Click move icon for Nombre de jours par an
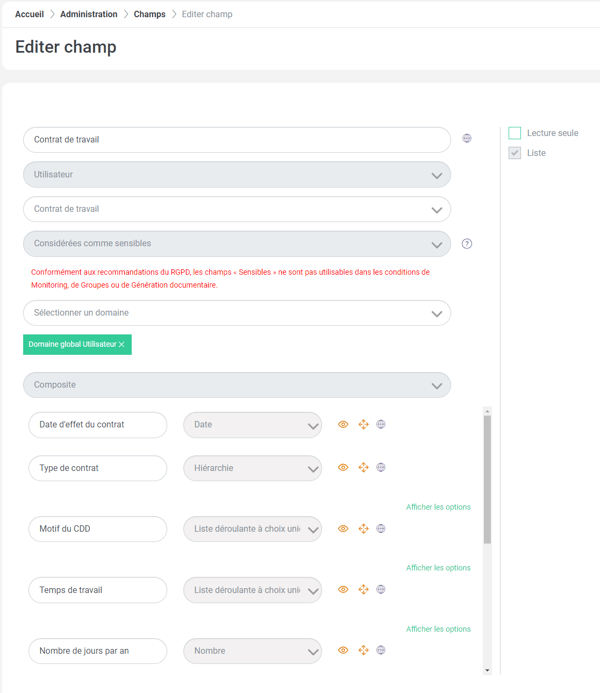The width and height of the screenshot is (600, 693). pos(363,650)
